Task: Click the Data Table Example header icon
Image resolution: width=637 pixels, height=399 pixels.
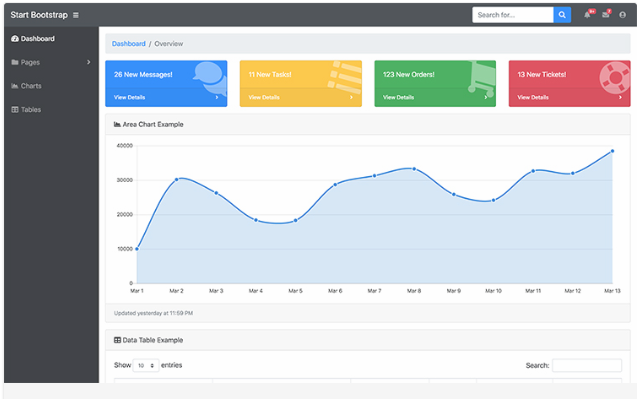Action: (x=117, y=340)
